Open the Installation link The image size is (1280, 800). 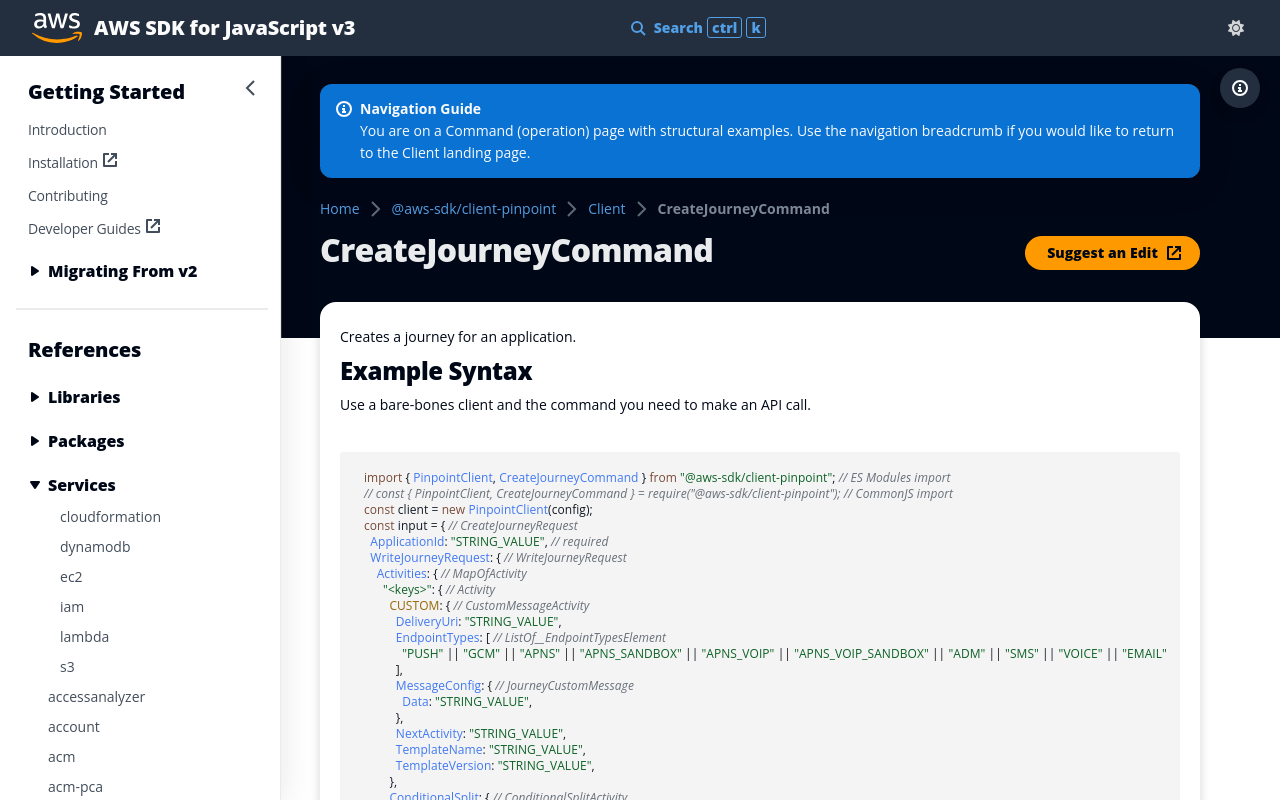[63, 163]
